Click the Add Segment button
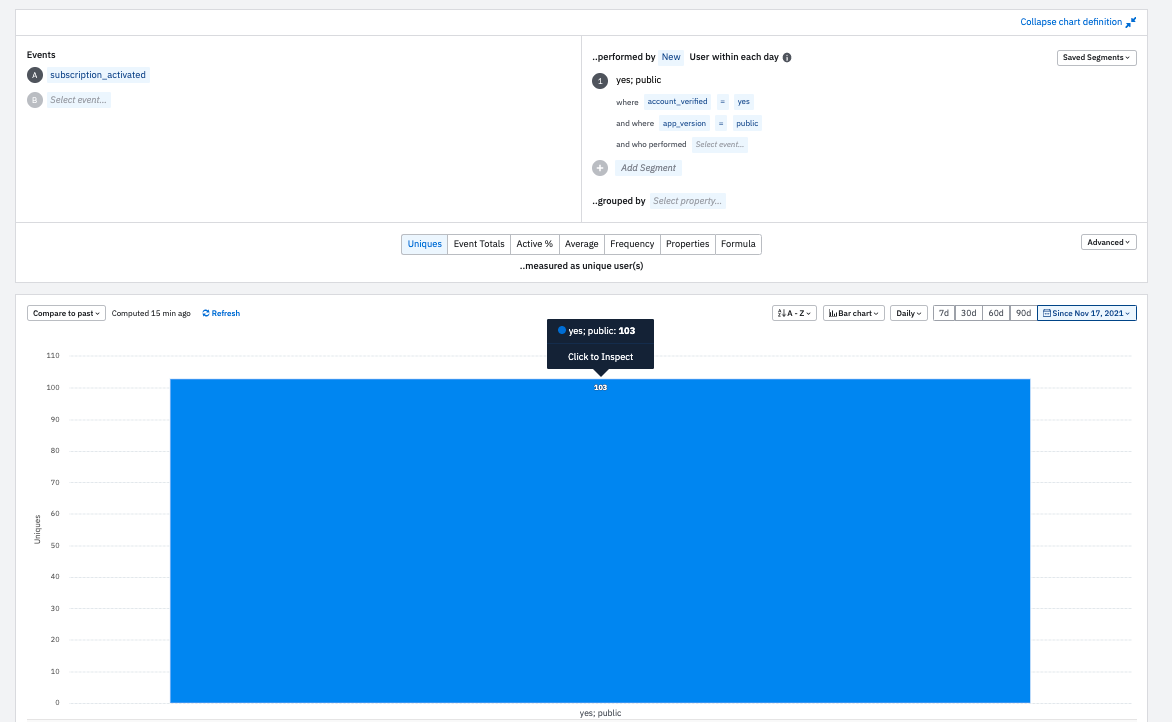Image resolution: width=1172 pixels, height=722 pixels. (x=648, y=168)
